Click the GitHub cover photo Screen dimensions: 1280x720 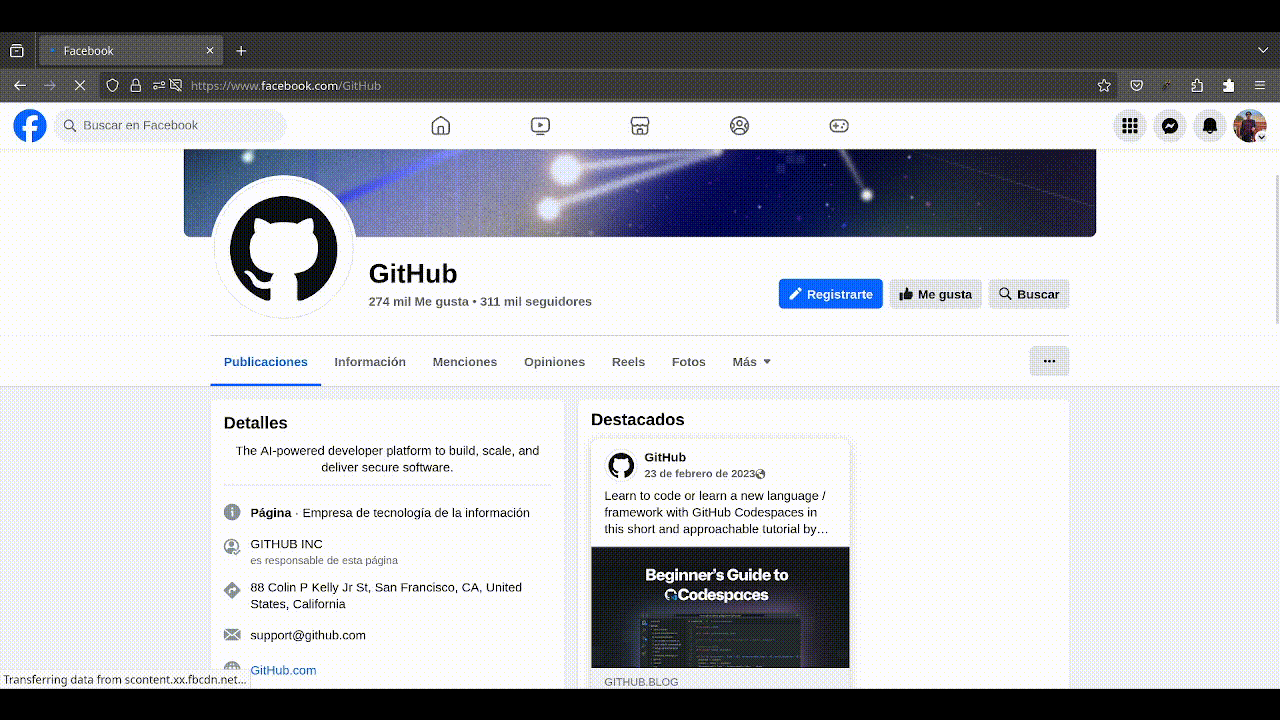click(x=640, y=193)
